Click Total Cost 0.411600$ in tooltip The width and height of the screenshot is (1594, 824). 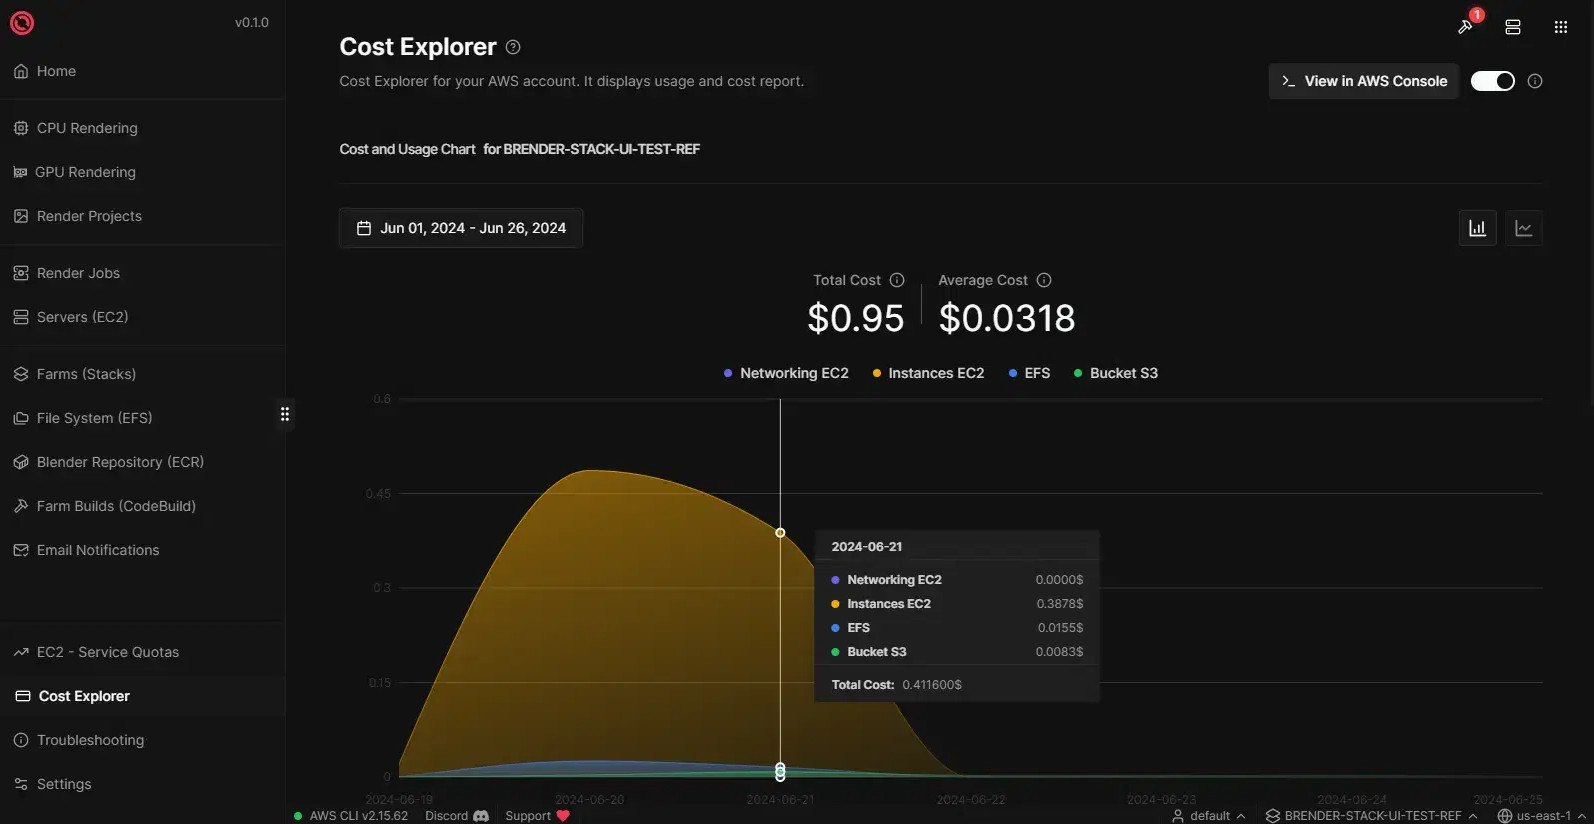tap(897, 685)
